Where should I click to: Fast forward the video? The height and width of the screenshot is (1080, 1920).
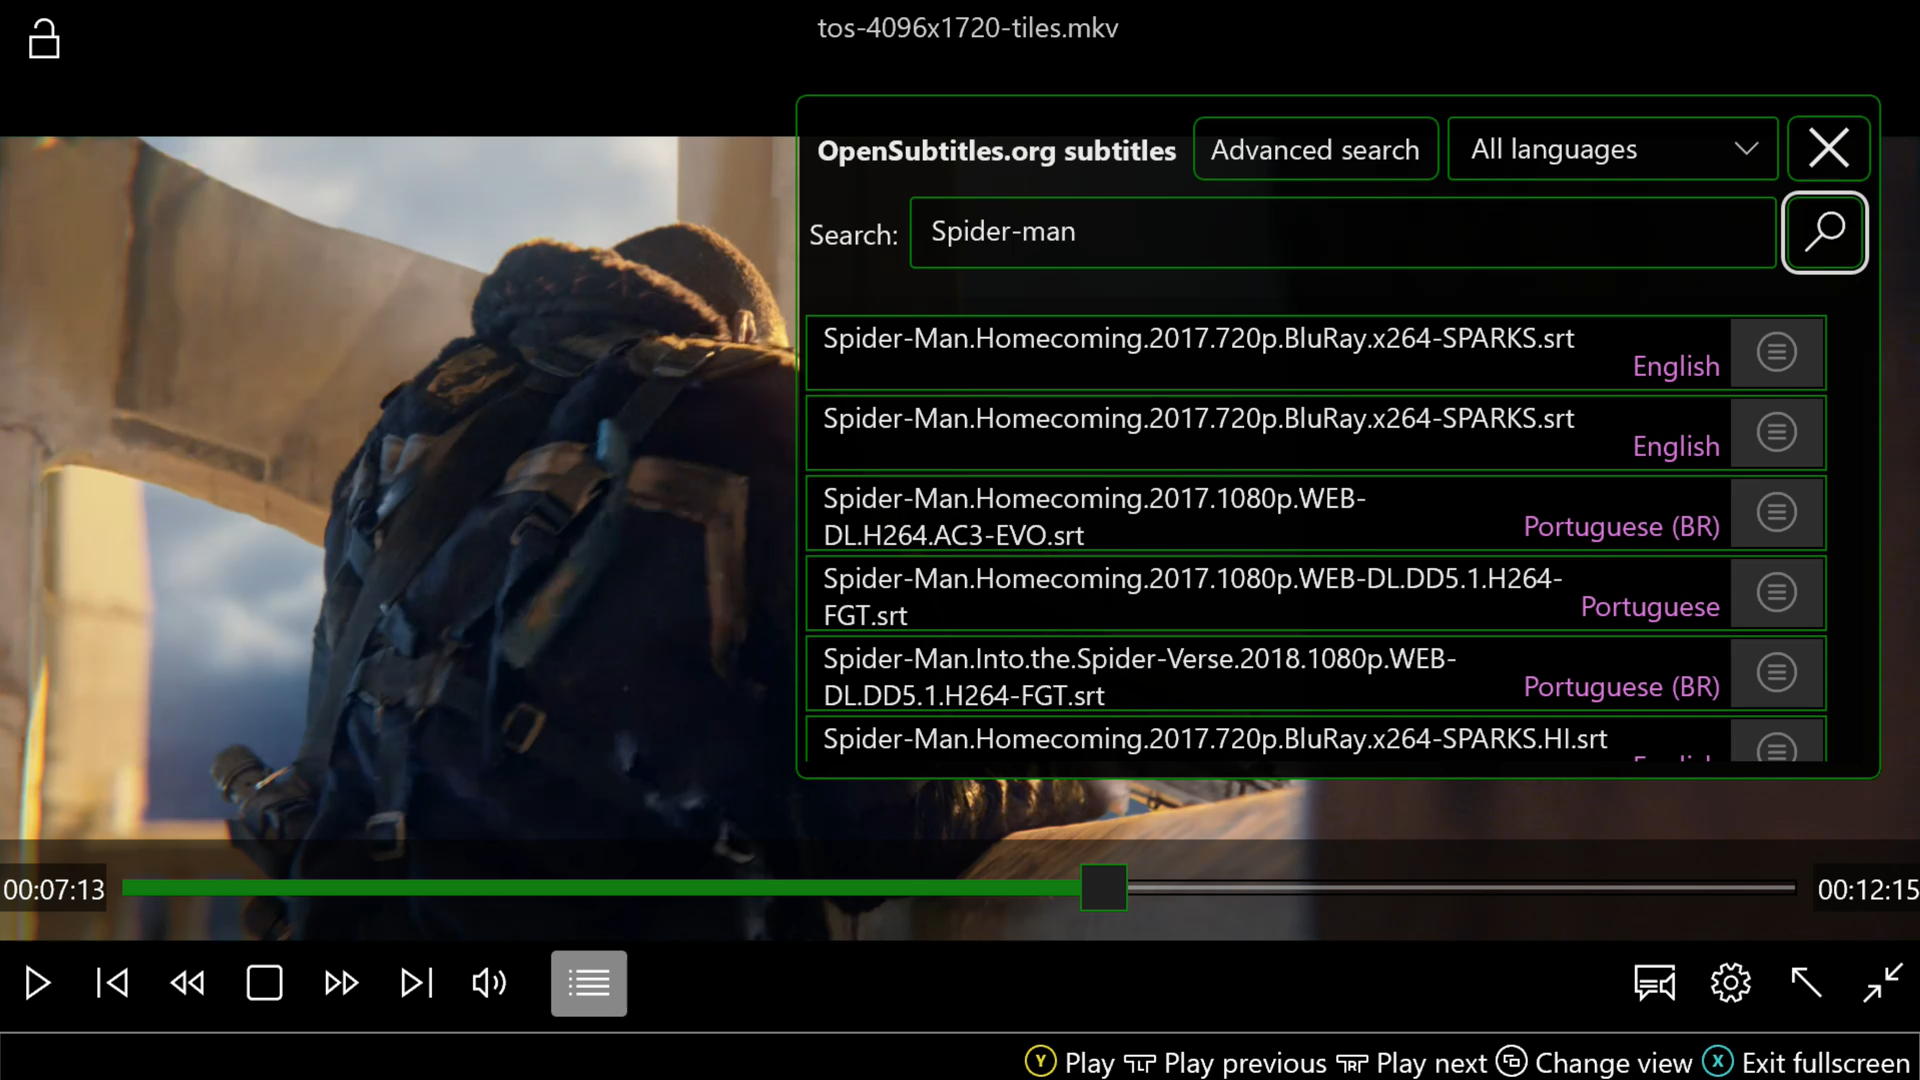coord(341,983)
